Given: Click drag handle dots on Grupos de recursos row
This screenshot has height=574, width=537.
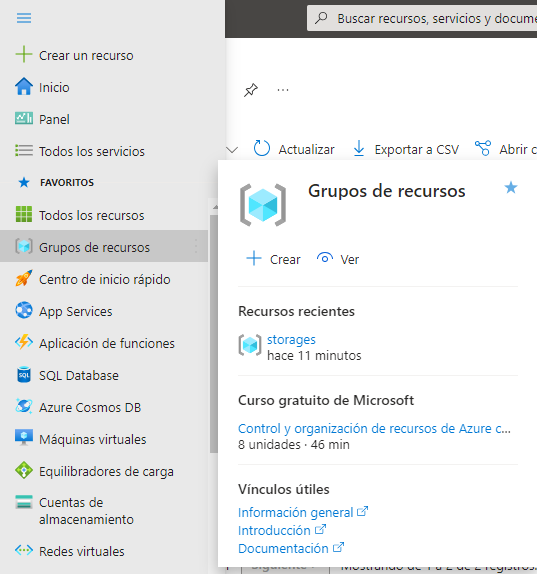Looking at the screenshot, I should (196, 246).
